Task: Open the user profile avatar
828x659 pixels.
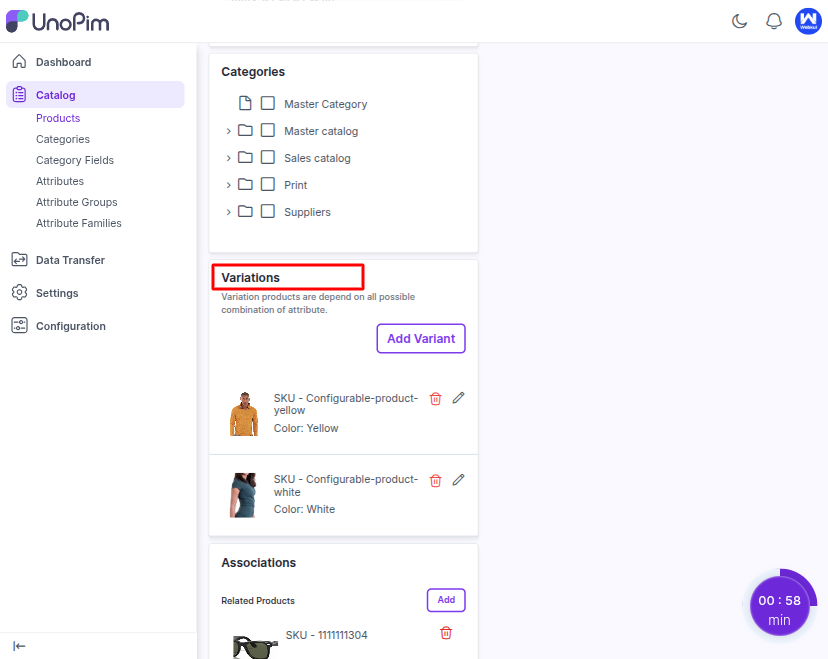Action: (808, 21)
